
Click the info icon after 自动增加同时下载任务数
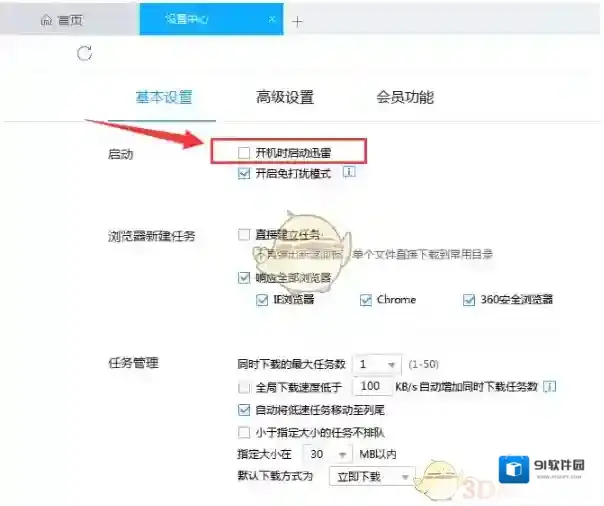[x=549, y=386]
